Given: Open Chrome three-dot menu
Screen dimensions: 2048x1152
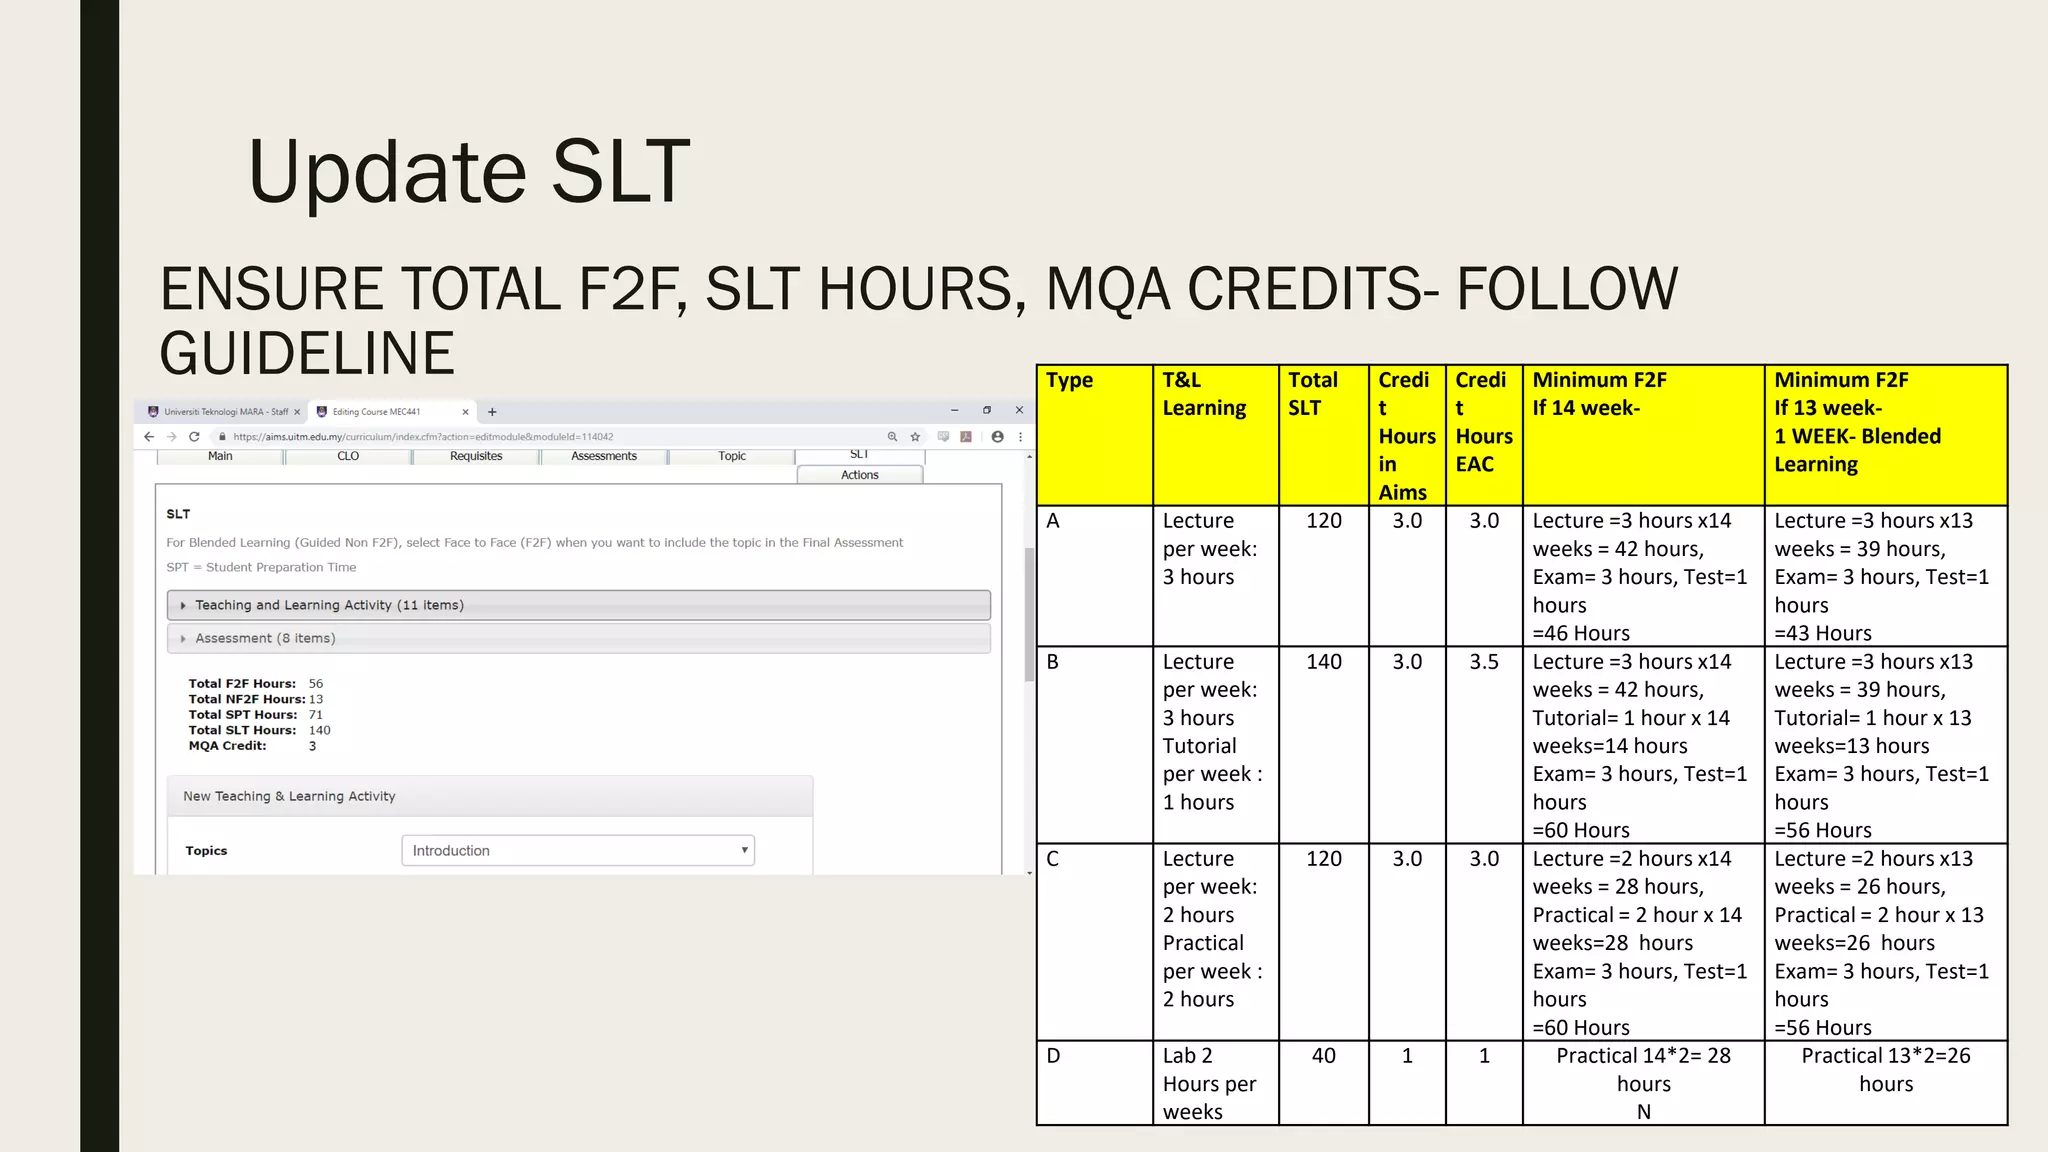Looking at the screenshot, I should click(x=1020, y=437).
